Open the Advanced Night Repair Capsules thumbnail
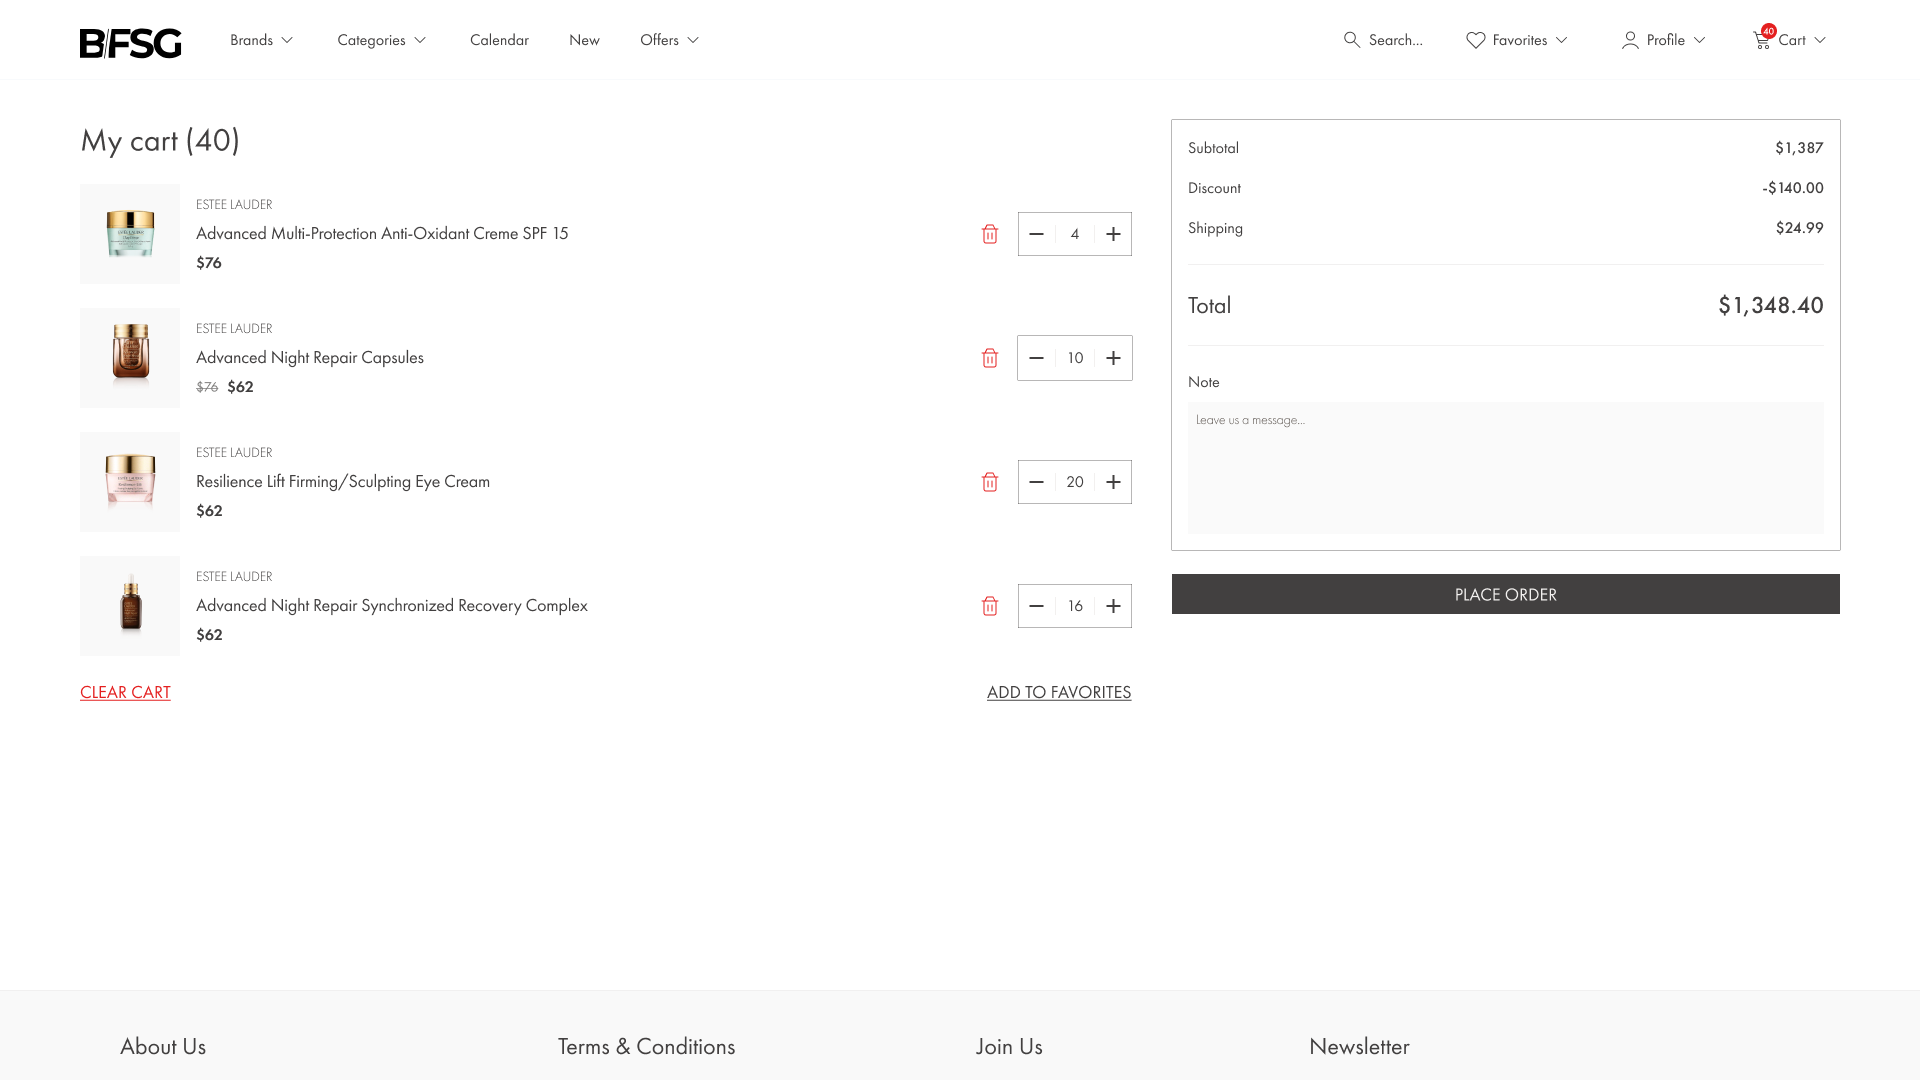 pyautogui.click(x=130, y=358)
